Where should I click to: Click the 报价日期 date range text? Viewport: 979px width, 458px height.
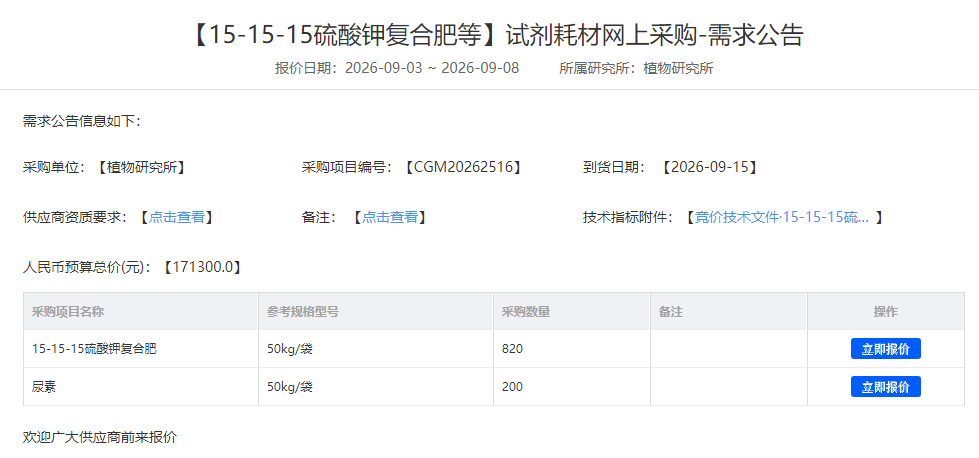point(397,69)
